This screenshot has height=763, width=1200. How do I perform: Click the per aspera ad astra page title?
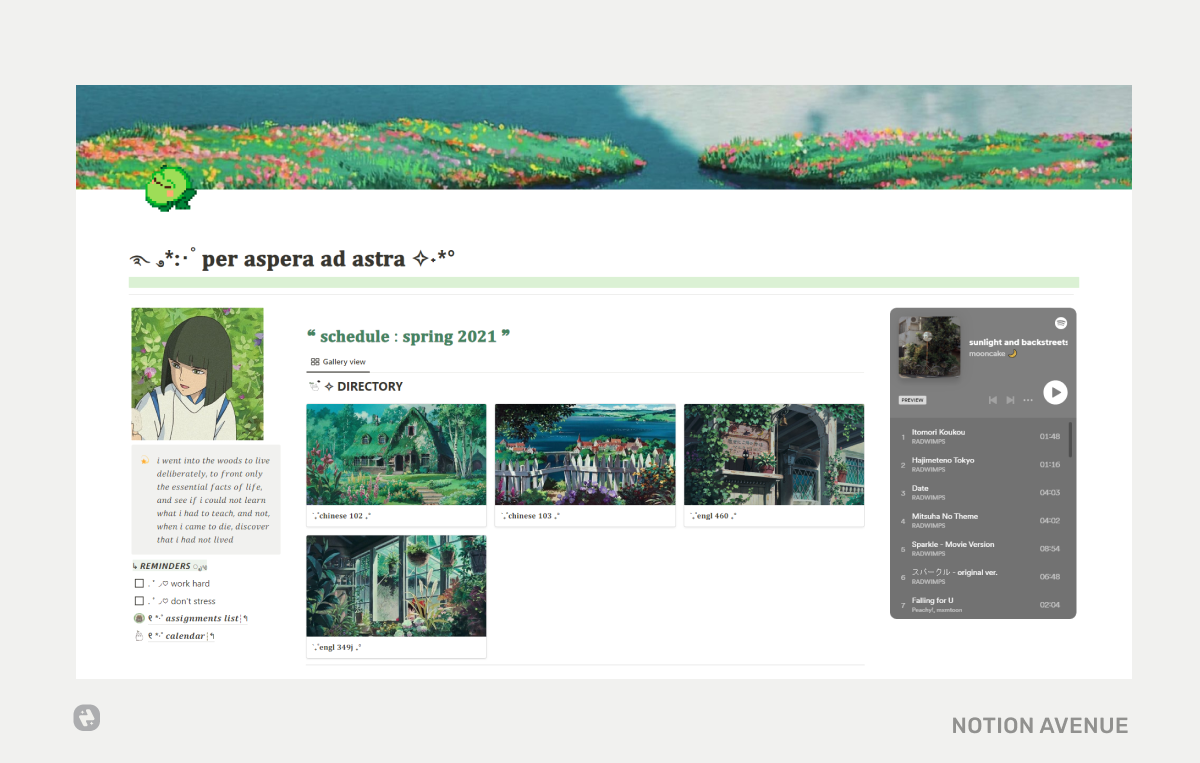[x=292, y=259]
